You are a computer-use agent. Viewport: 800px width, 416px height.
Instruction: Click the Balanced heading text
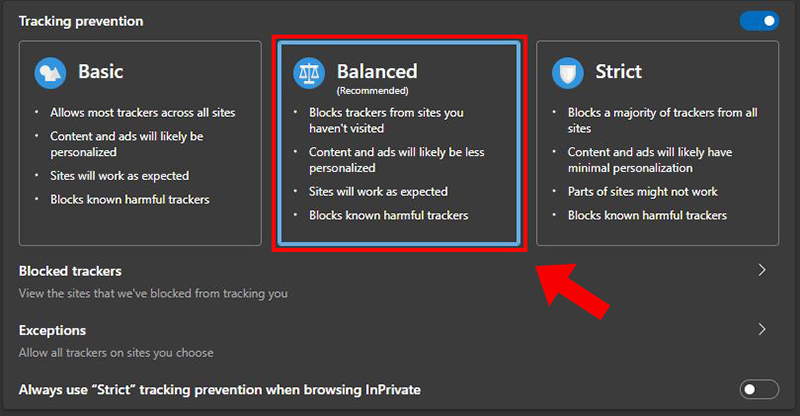click(x=377, y=71)
